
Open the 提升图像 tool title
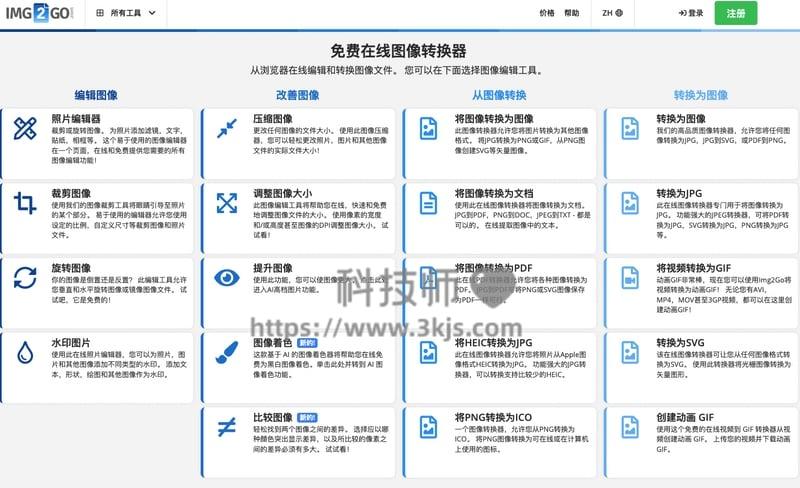[273, 268]
